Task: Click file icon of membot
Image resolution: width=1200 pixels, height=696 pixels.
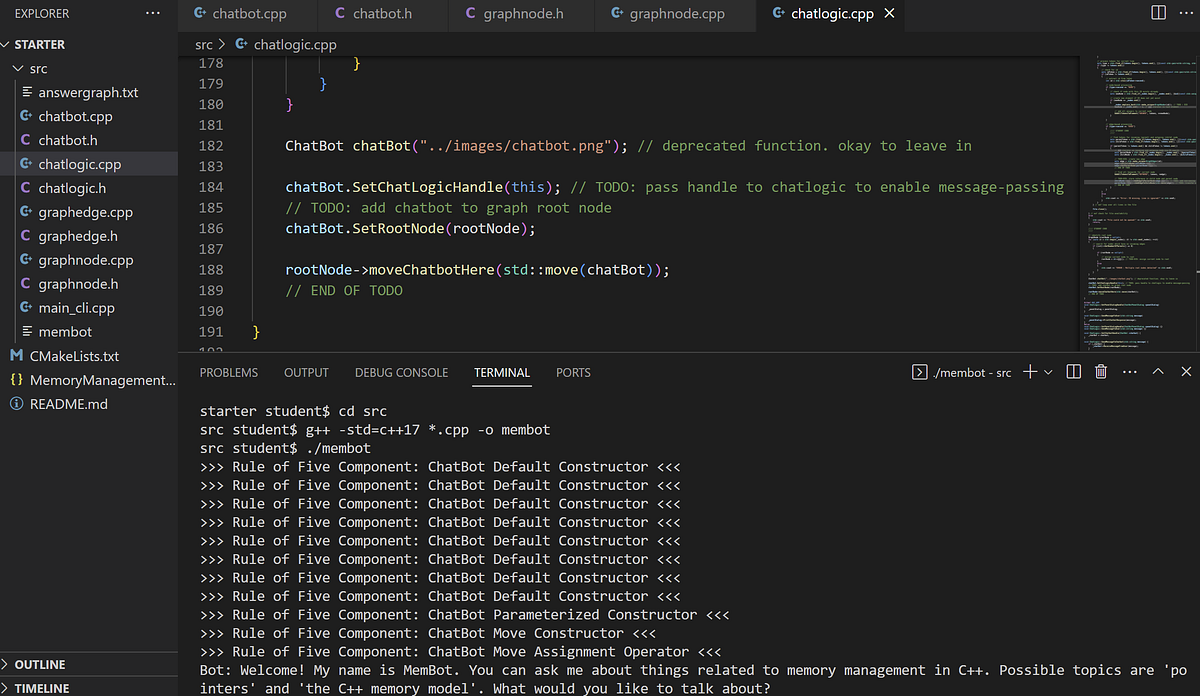Action: [27, 332]
